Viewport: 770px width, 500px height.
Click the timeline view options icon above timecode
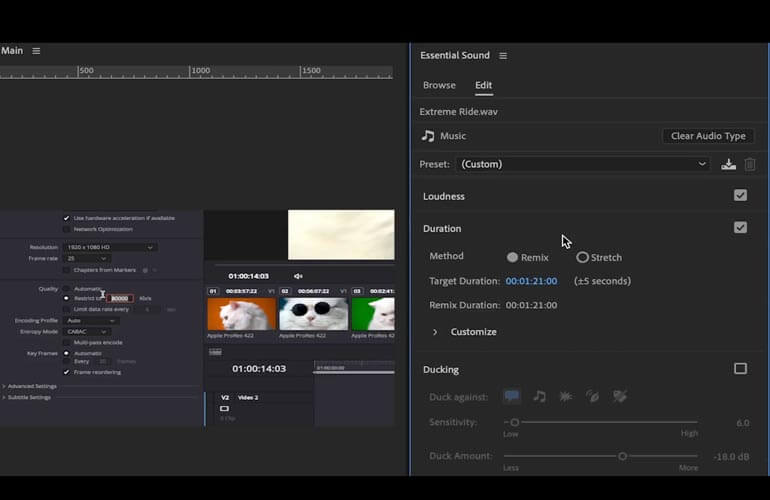pos(215,352)
